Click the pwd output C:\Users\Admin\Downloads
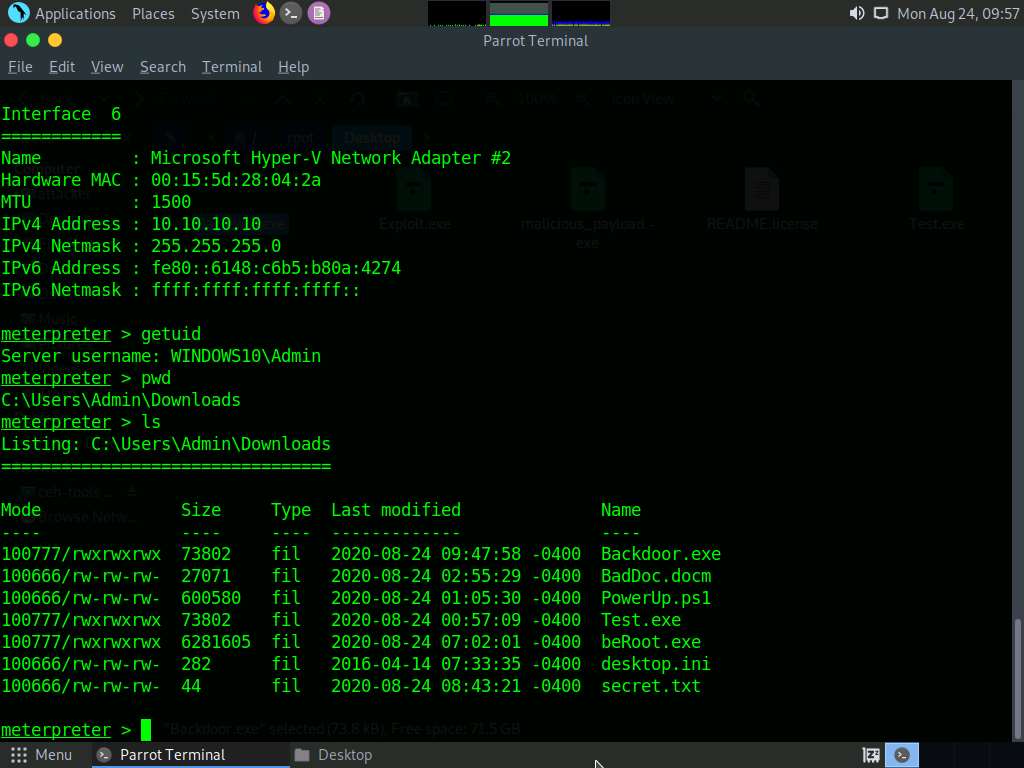The width and height of the screenshot is (1024, 768). coord(121,400)
